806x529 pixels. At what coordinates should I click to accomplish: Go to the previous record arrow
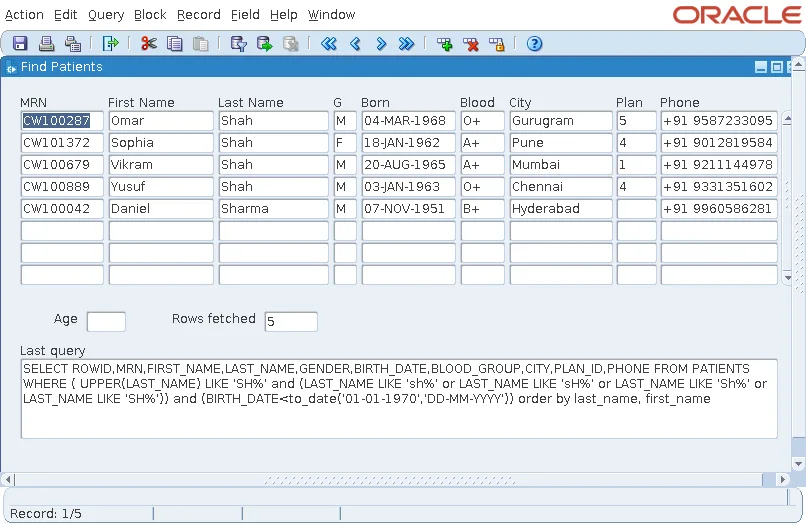355,44
